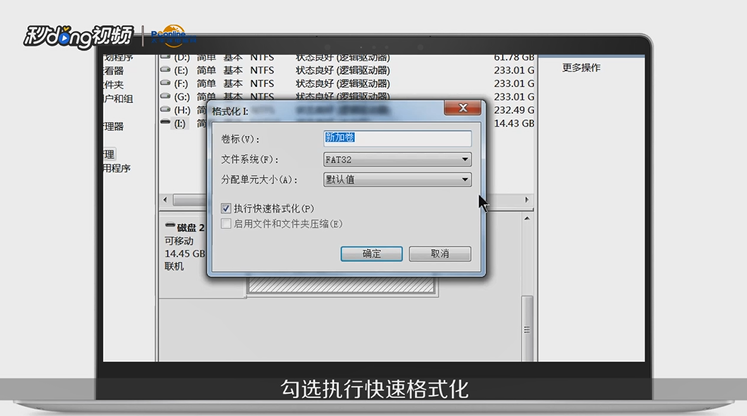
Task: Click 更多操作 in the actions pane
Action: (581, 68)
